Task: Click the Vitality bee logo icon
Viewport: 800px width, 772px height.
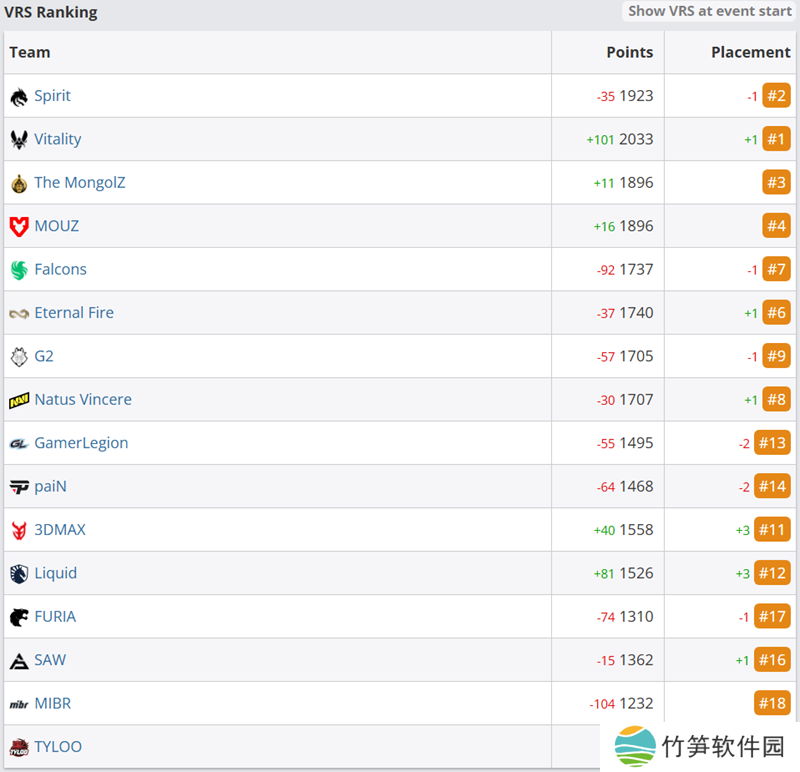Action: pos(19,140)
